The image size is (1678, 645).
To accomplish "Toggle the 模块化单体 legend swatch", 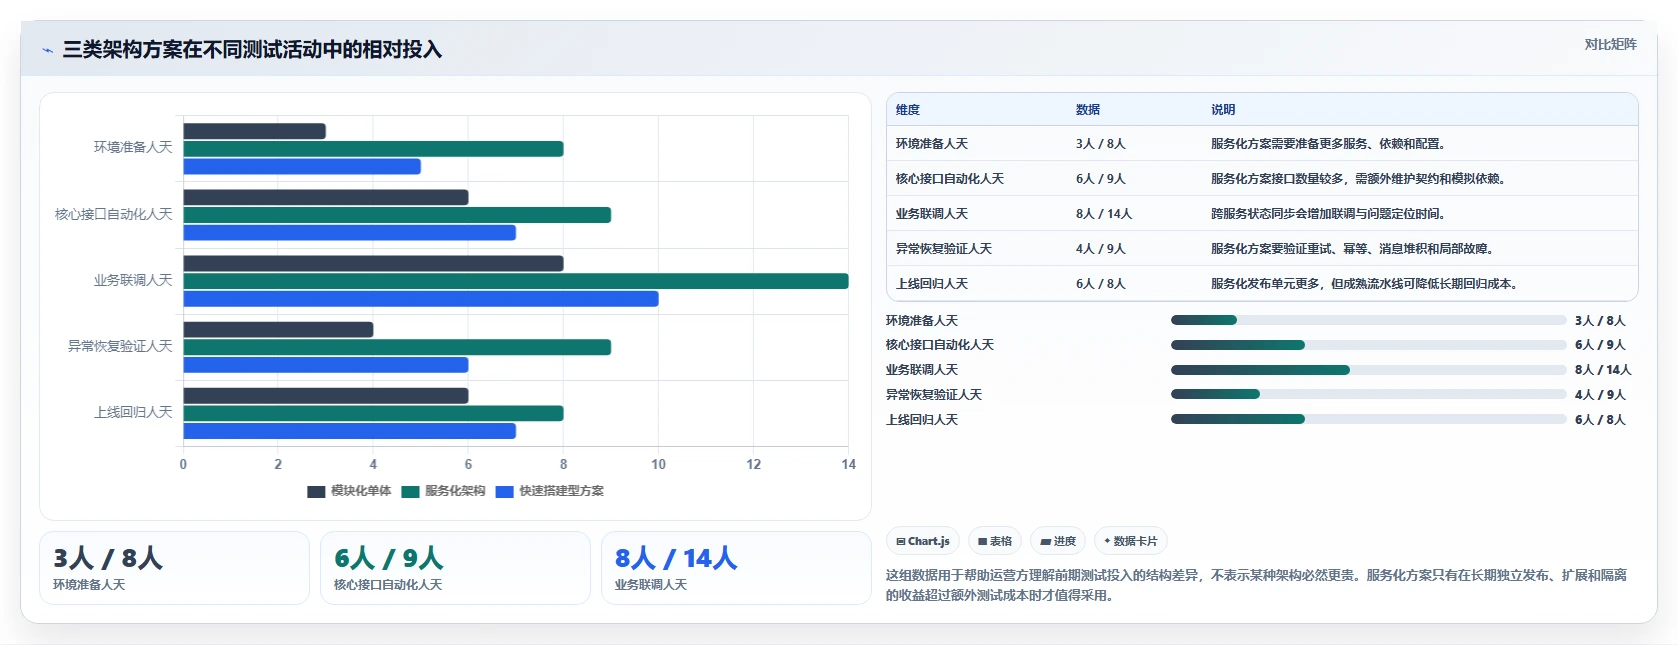I will [316, 491].
